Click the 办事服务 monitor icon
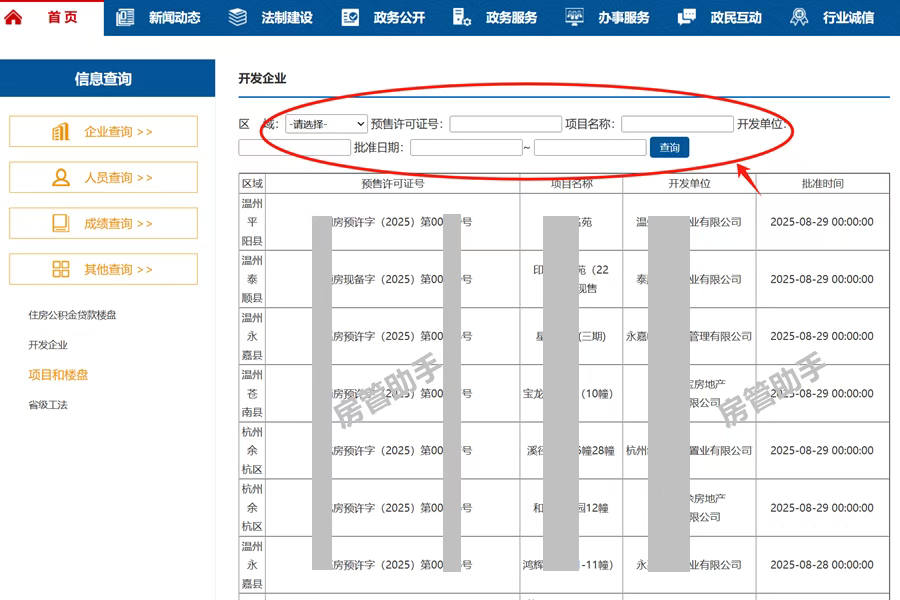Image resolution: width=900 pixels, height=600 pixels. [574, 17]
